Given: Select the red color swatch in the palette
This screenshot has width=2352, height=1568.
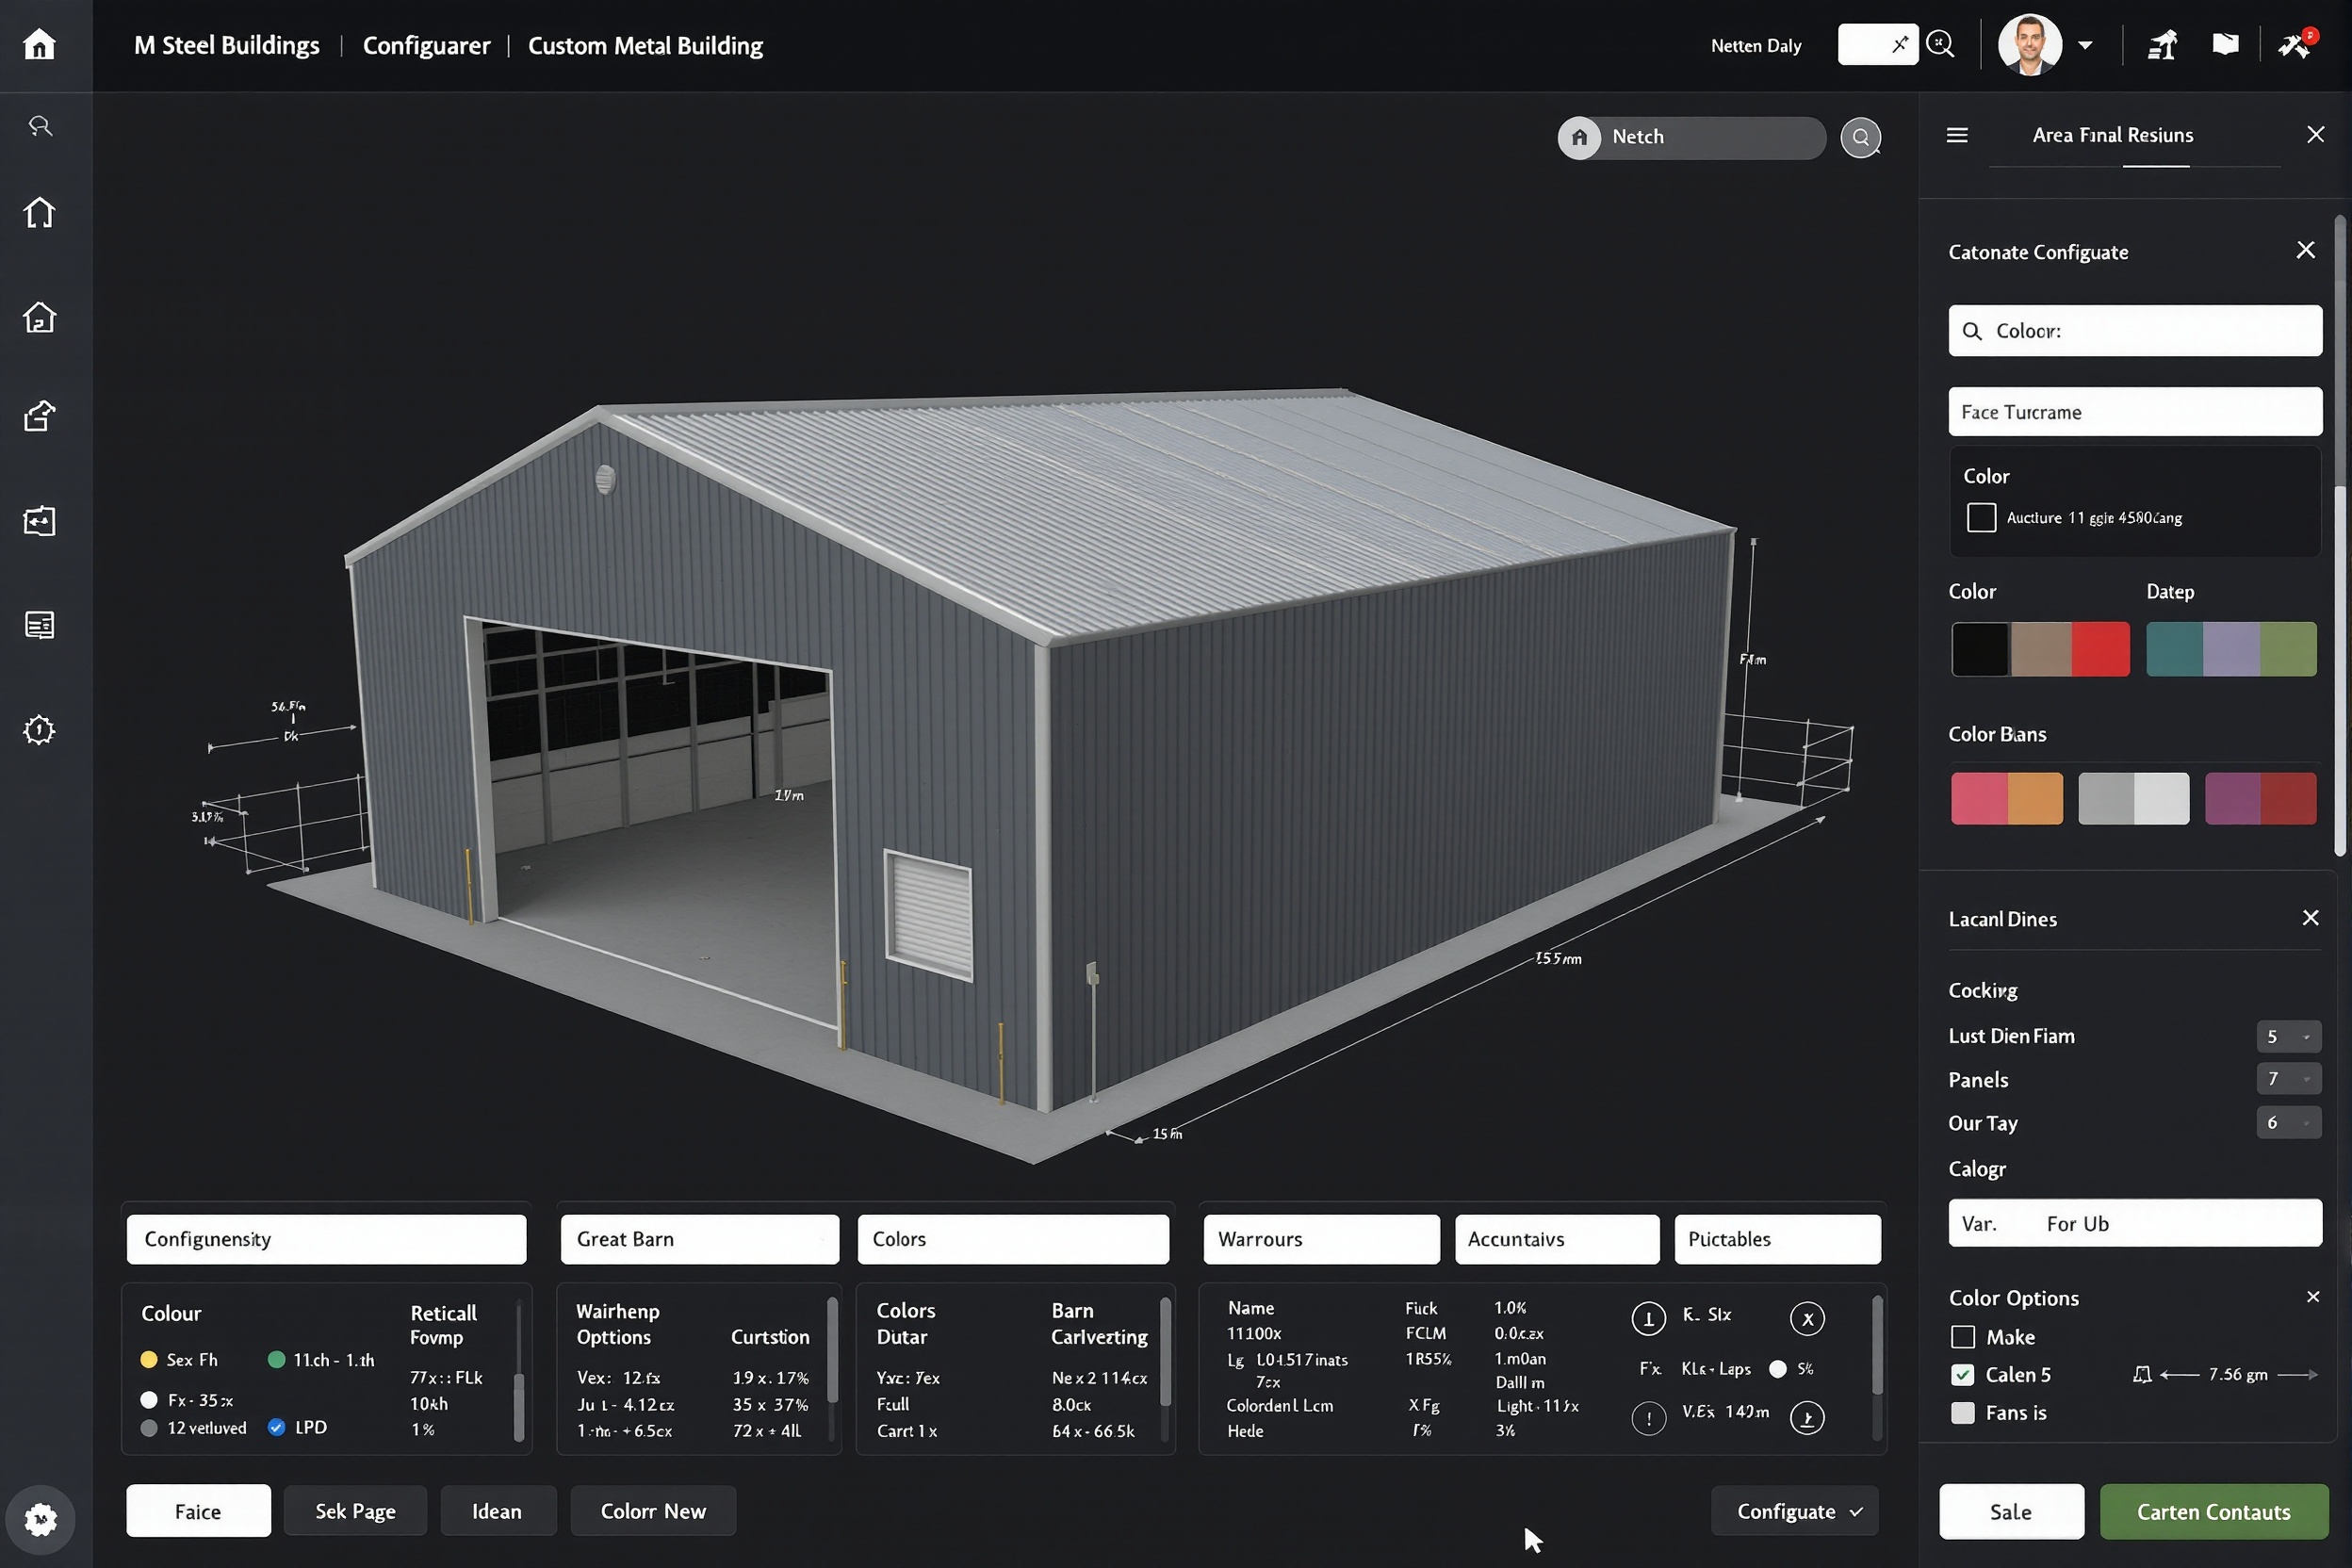Looking at the screenshot, I should click(x=2101, y=649).
